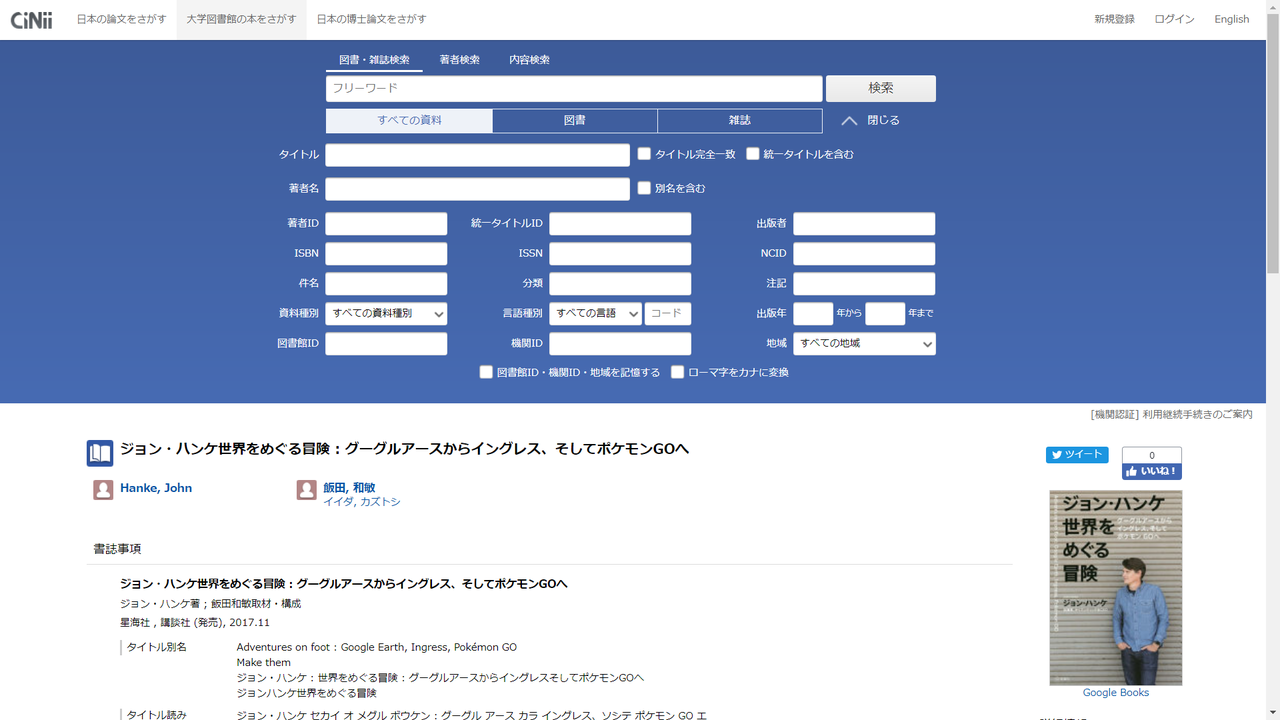
Task: Select the 雑誌 filter tab
Action: 740,121
